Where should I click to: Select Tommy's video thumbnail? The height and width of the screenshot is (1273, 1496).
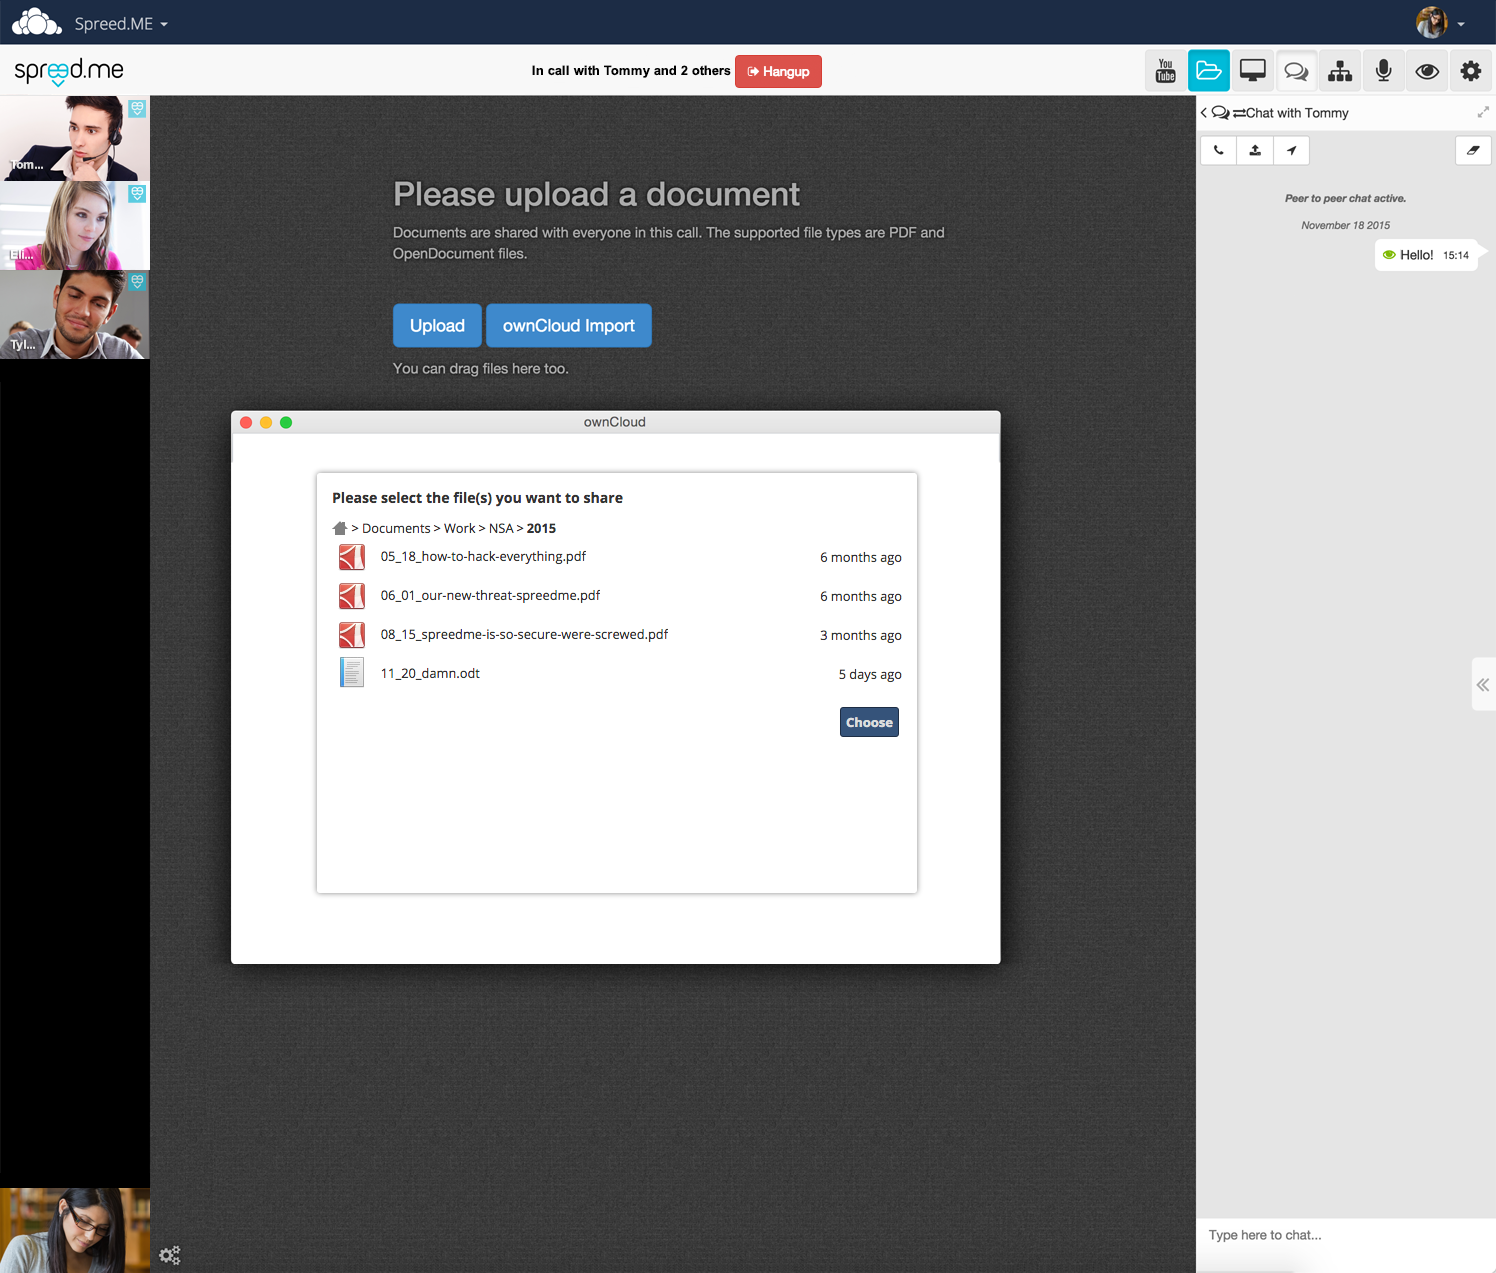click(75, 138)
